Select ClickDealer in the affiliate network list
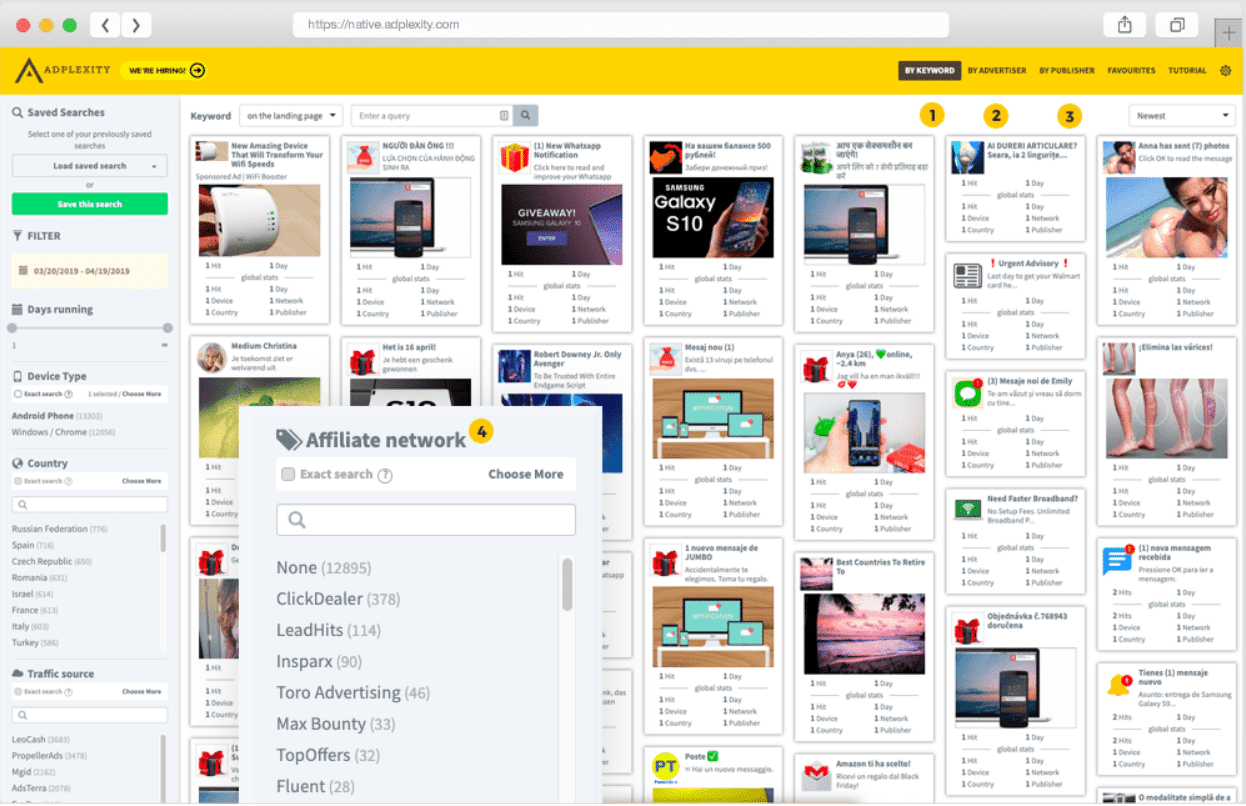Screen dimensions: 1246x806 pos(338,599)
